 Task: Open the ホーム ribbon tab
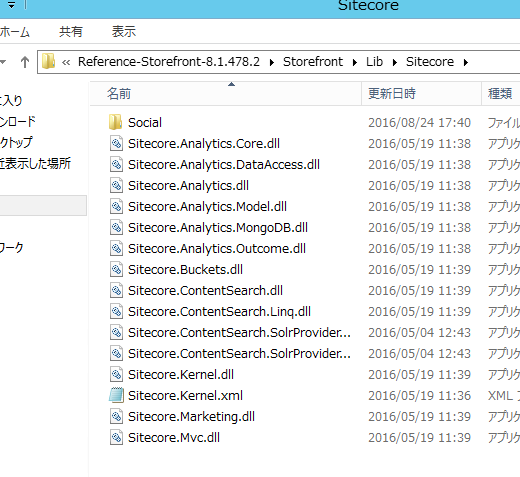(15, 32)
